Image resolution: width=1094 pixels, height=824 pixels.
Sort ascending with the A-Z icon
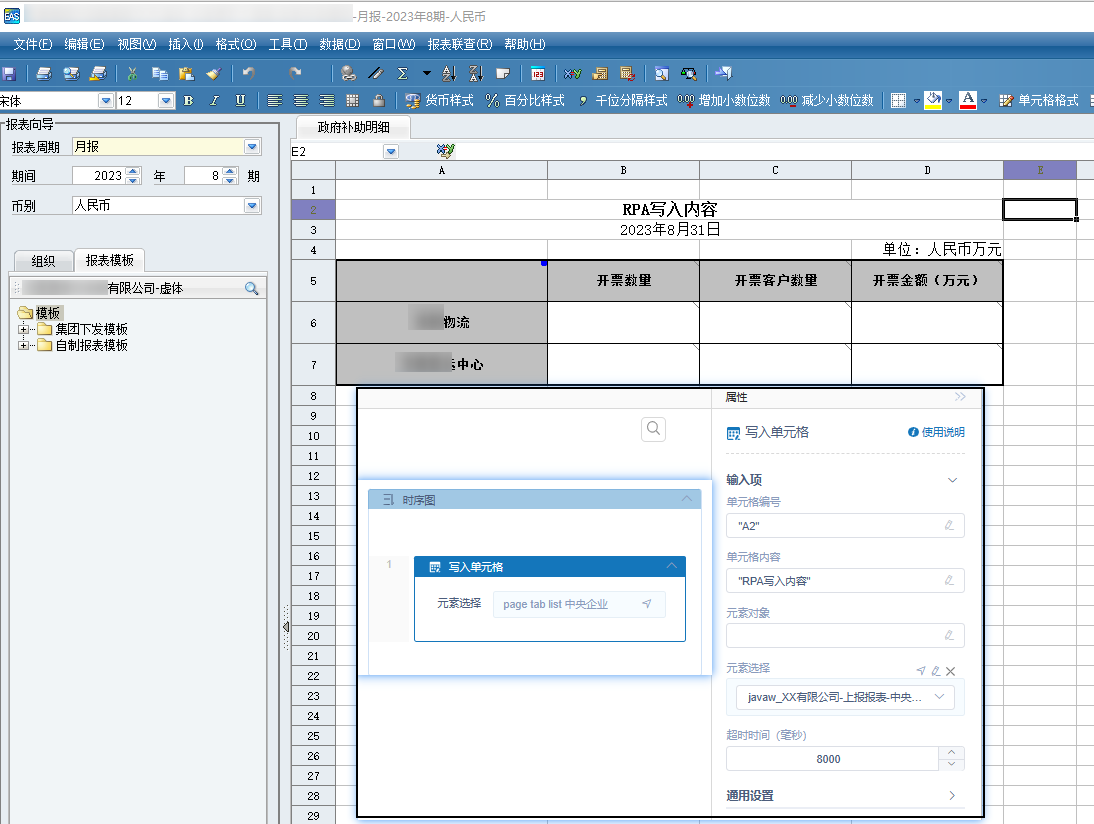point(449,73)
